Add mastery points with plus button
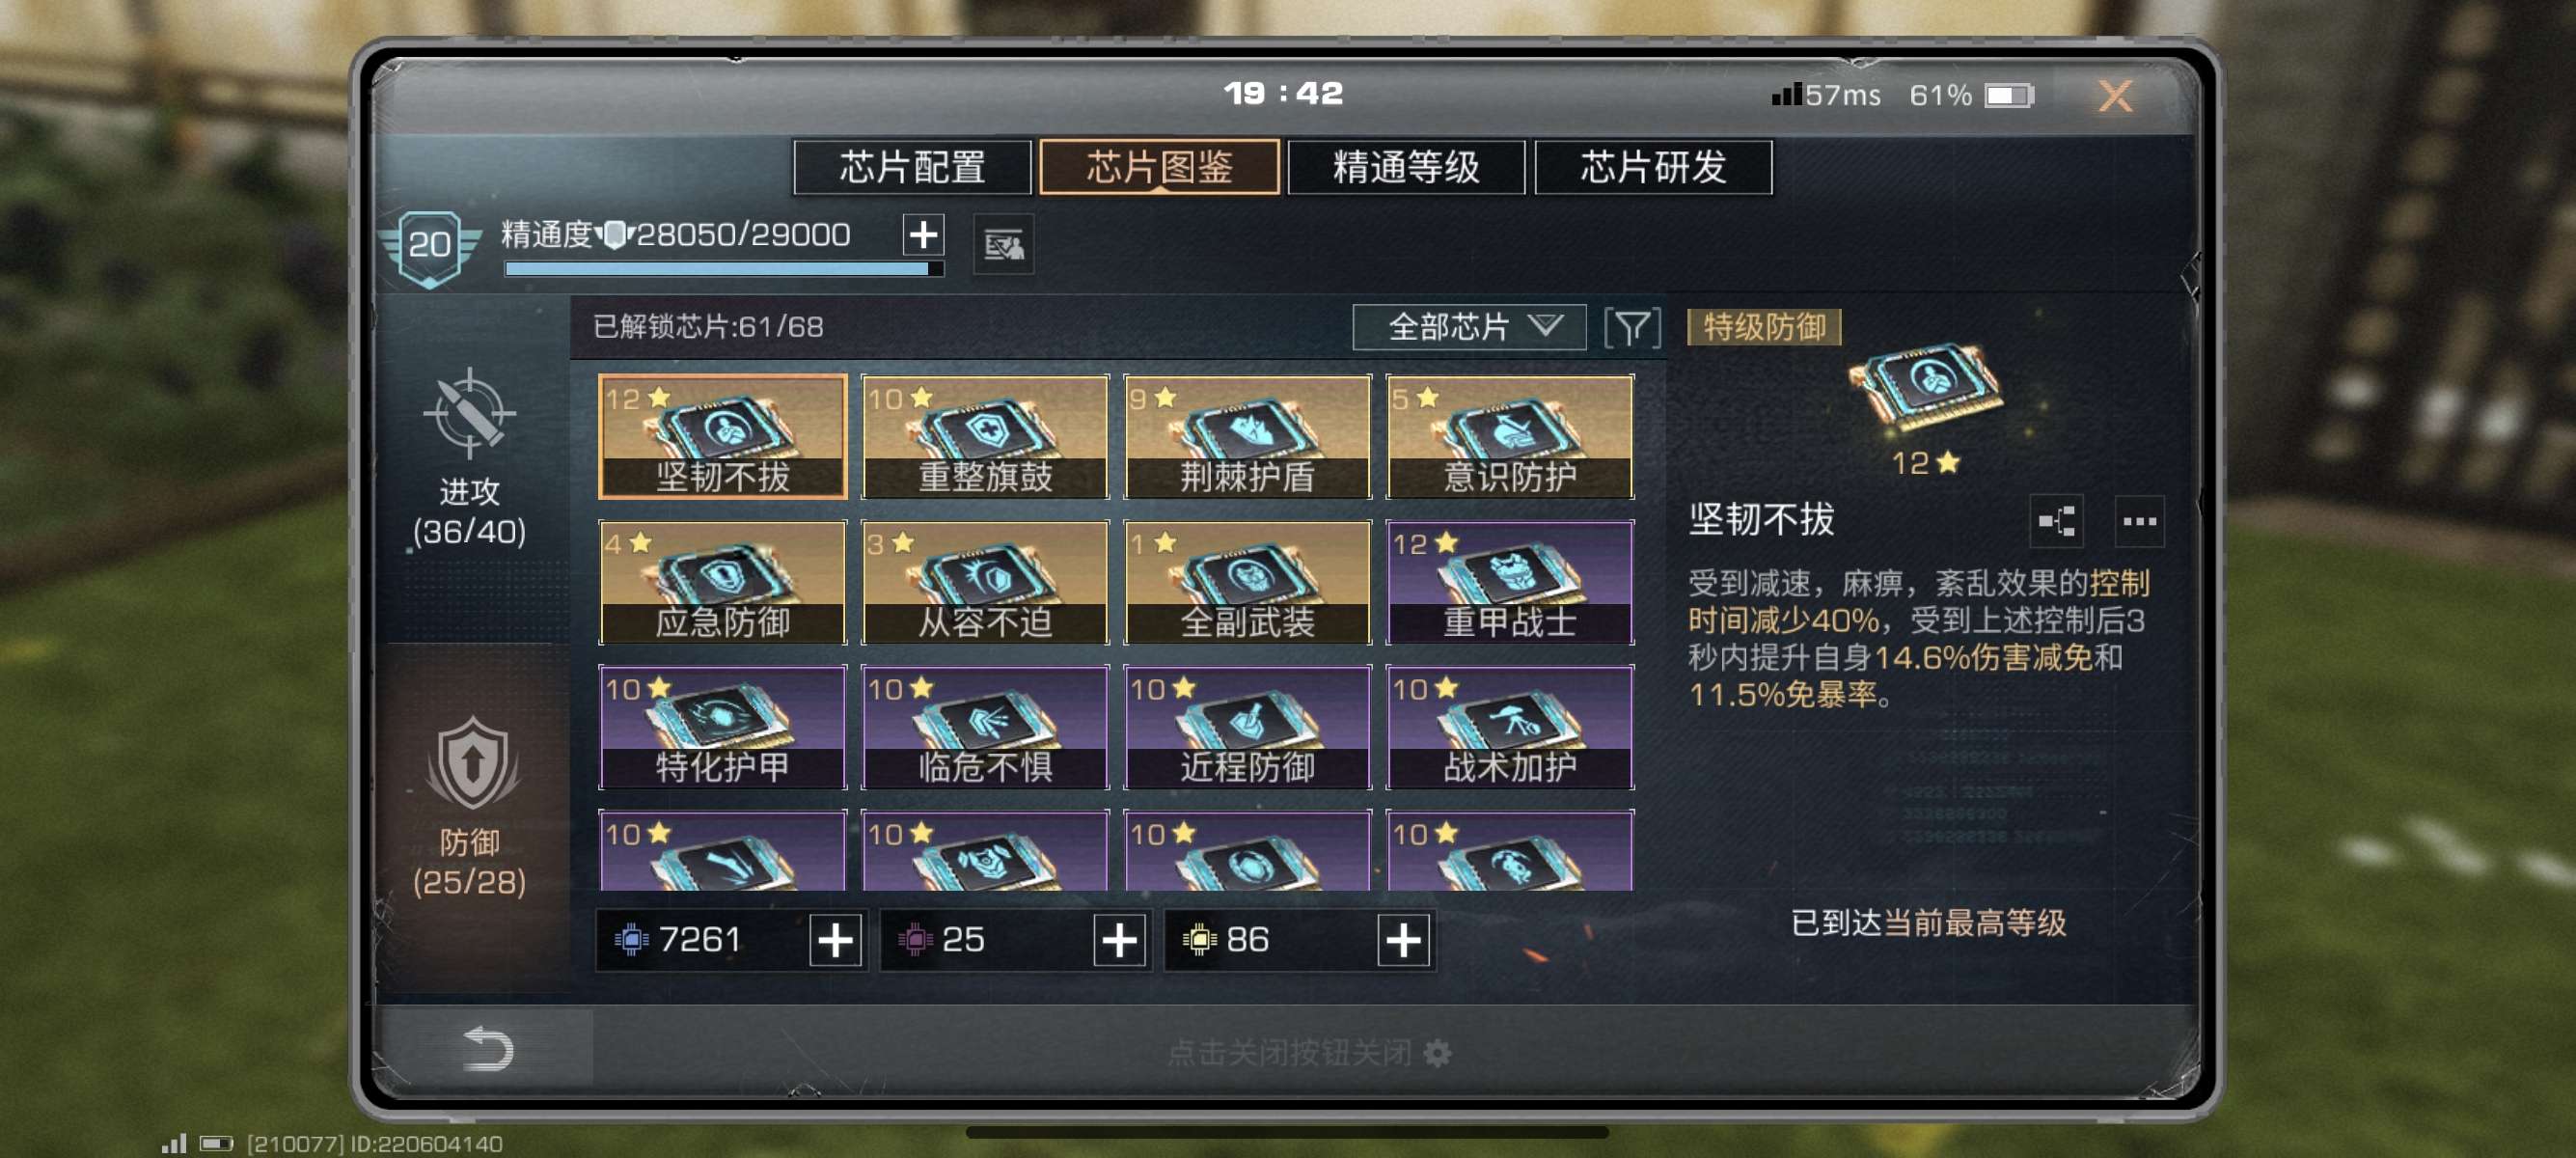Image resolution: width=2576 pixels, height=1158 pixels. pyautogui.click(x=923, y=235)
